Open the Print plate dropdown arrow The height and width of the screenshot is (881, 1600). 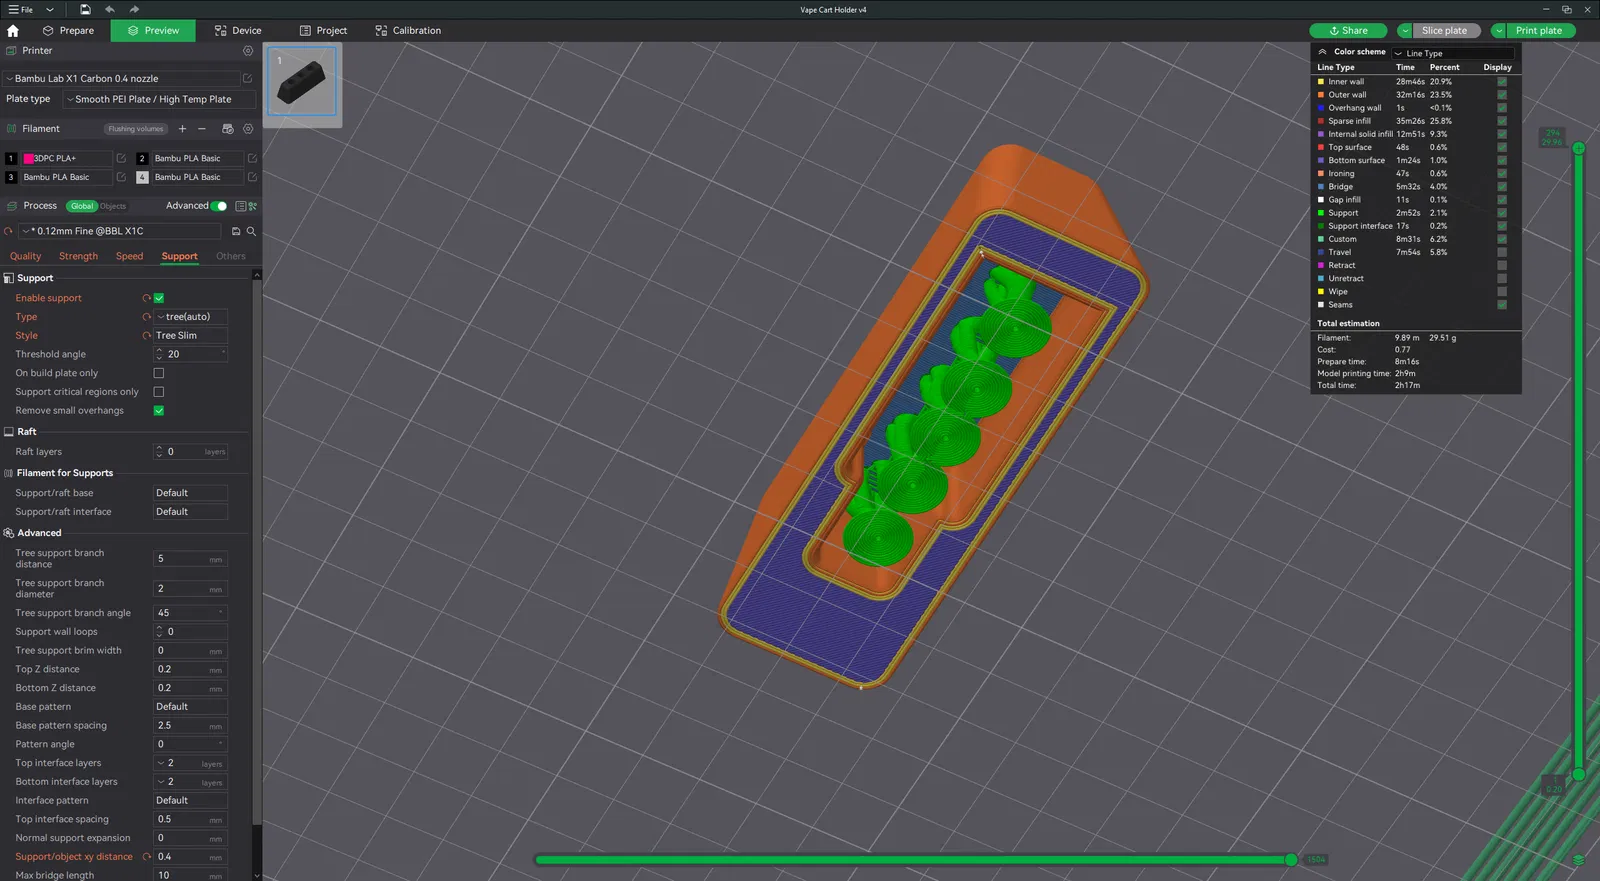pos(1498,31)
